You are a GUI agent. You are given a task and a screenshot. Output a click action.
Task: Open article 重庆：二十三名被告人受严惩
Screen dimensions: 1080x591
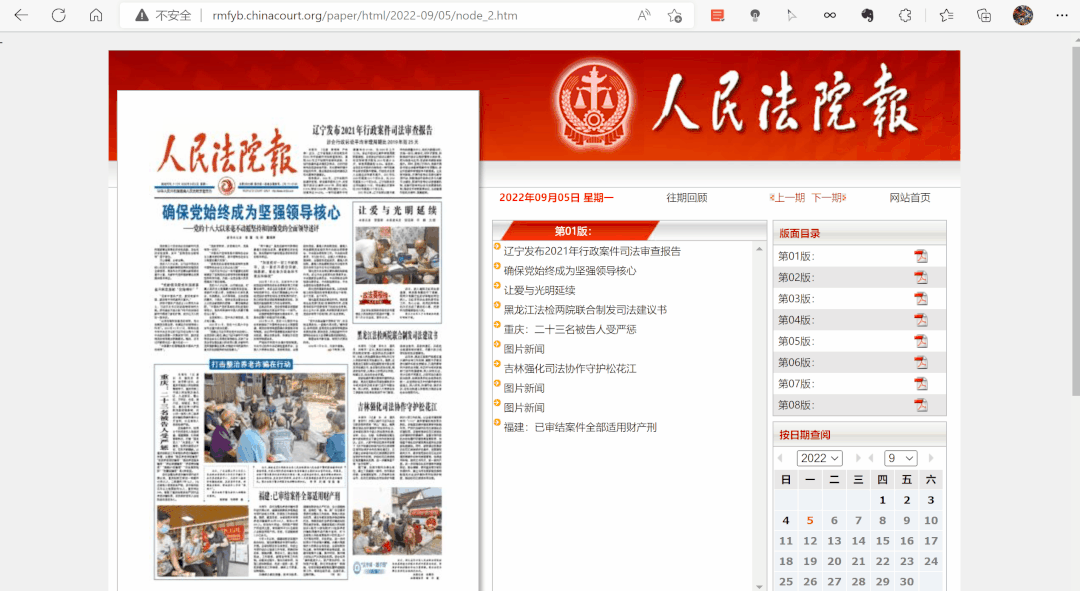[570, 329]
